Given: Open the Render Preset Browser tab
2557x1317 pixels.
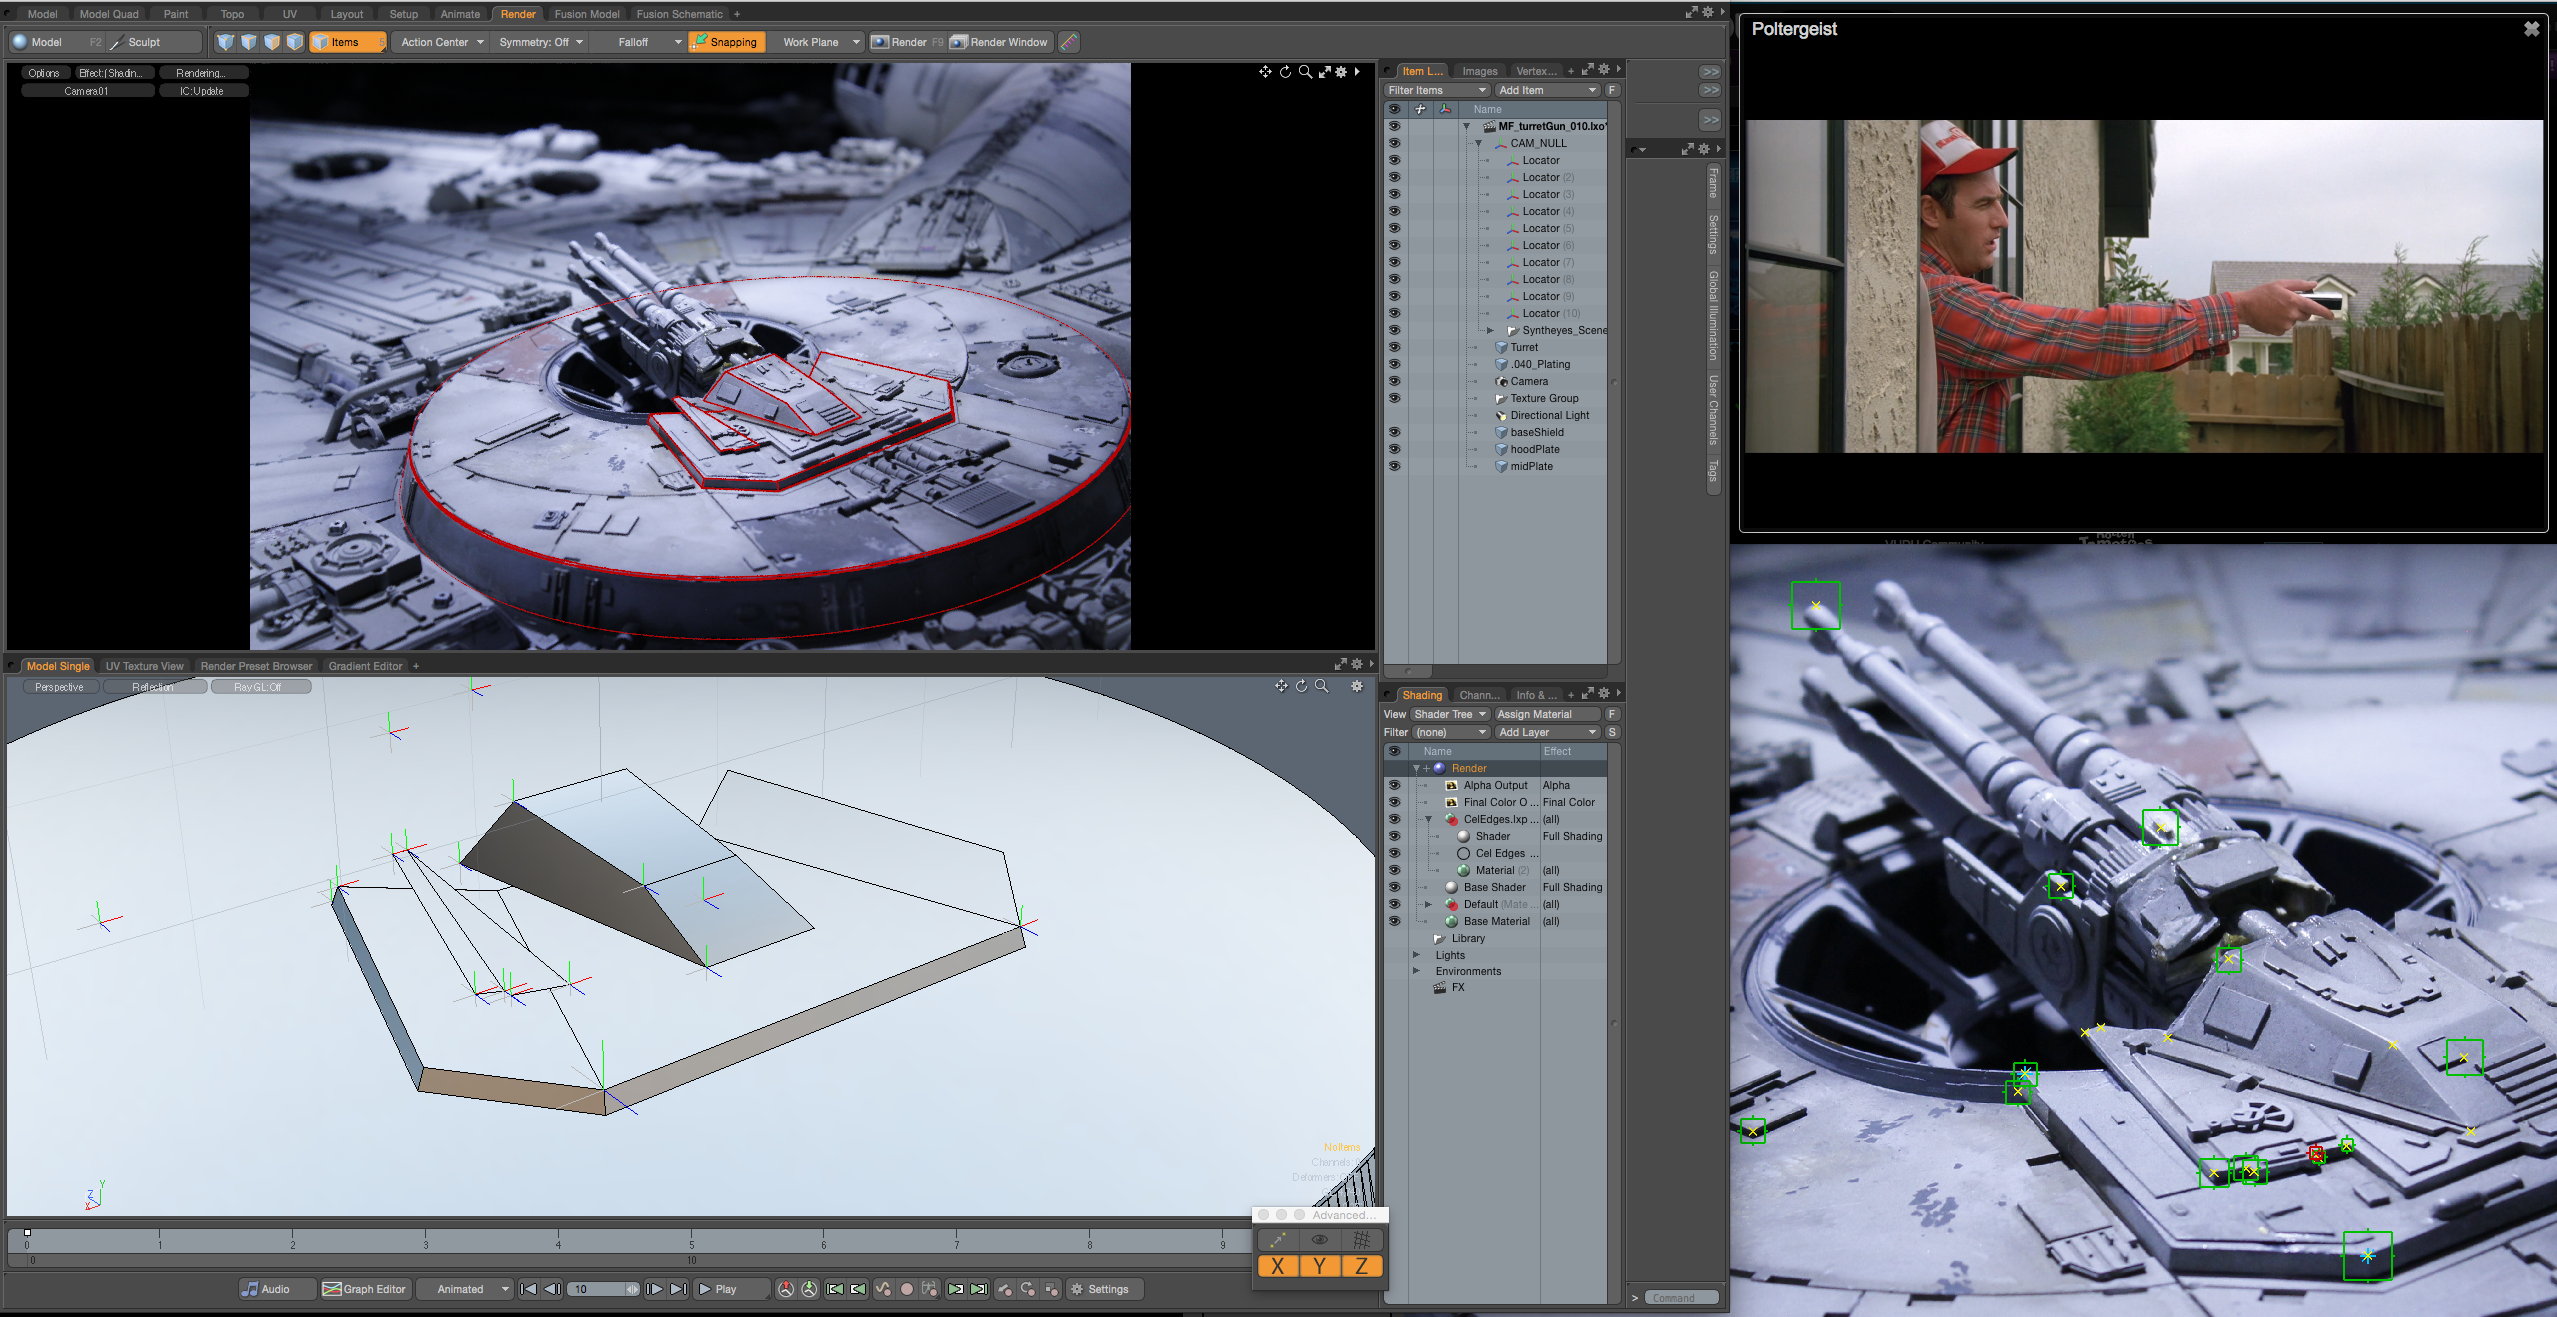Looking at the screenshot, I should click(256, 666).
